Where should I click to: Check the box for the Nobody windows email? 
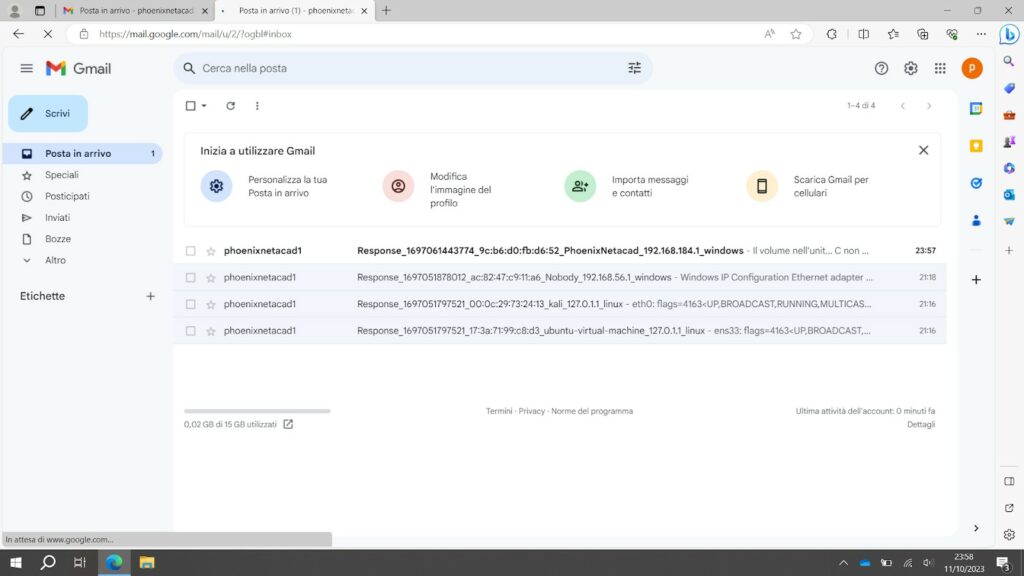[x=191, y=277]
